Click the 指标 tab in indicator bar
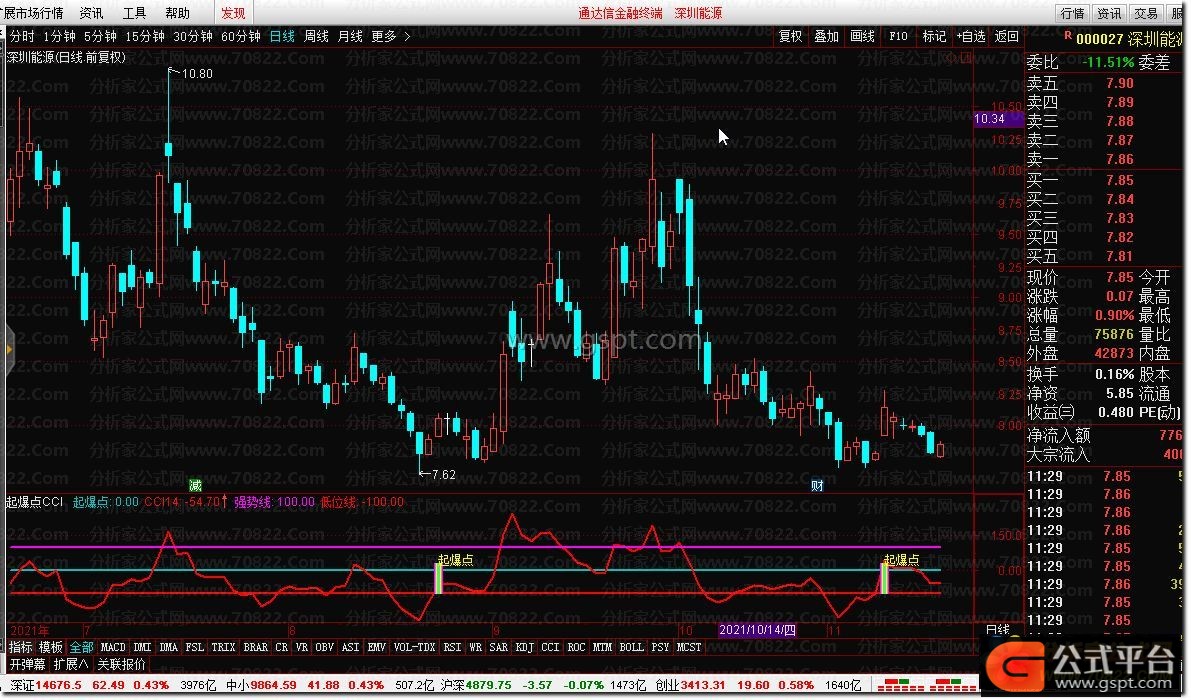Screen dimensions: 1191x700 coord(21,648)
